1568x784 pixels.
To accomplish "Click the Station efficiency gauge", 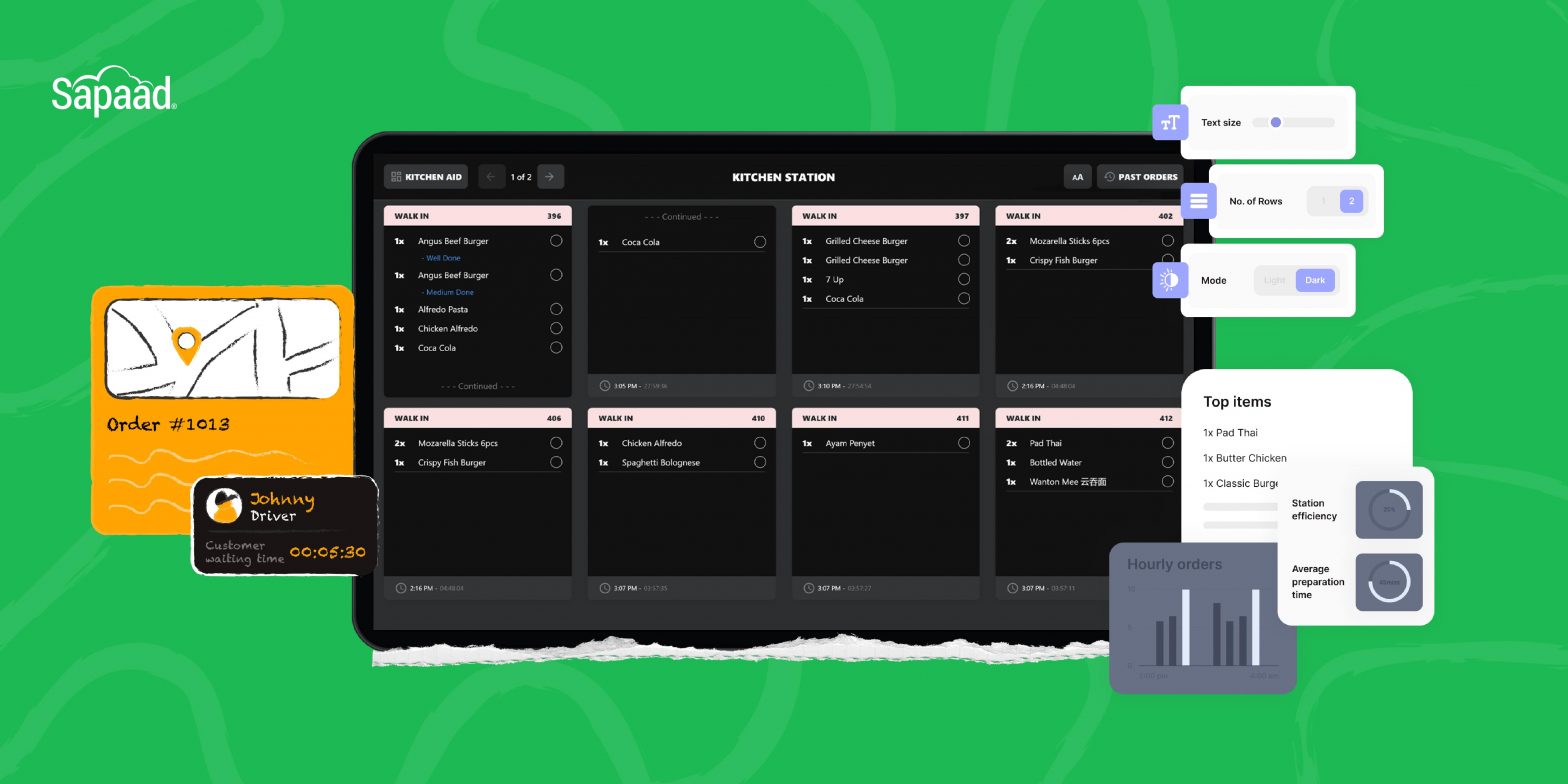I will [x=1389, y=510].
